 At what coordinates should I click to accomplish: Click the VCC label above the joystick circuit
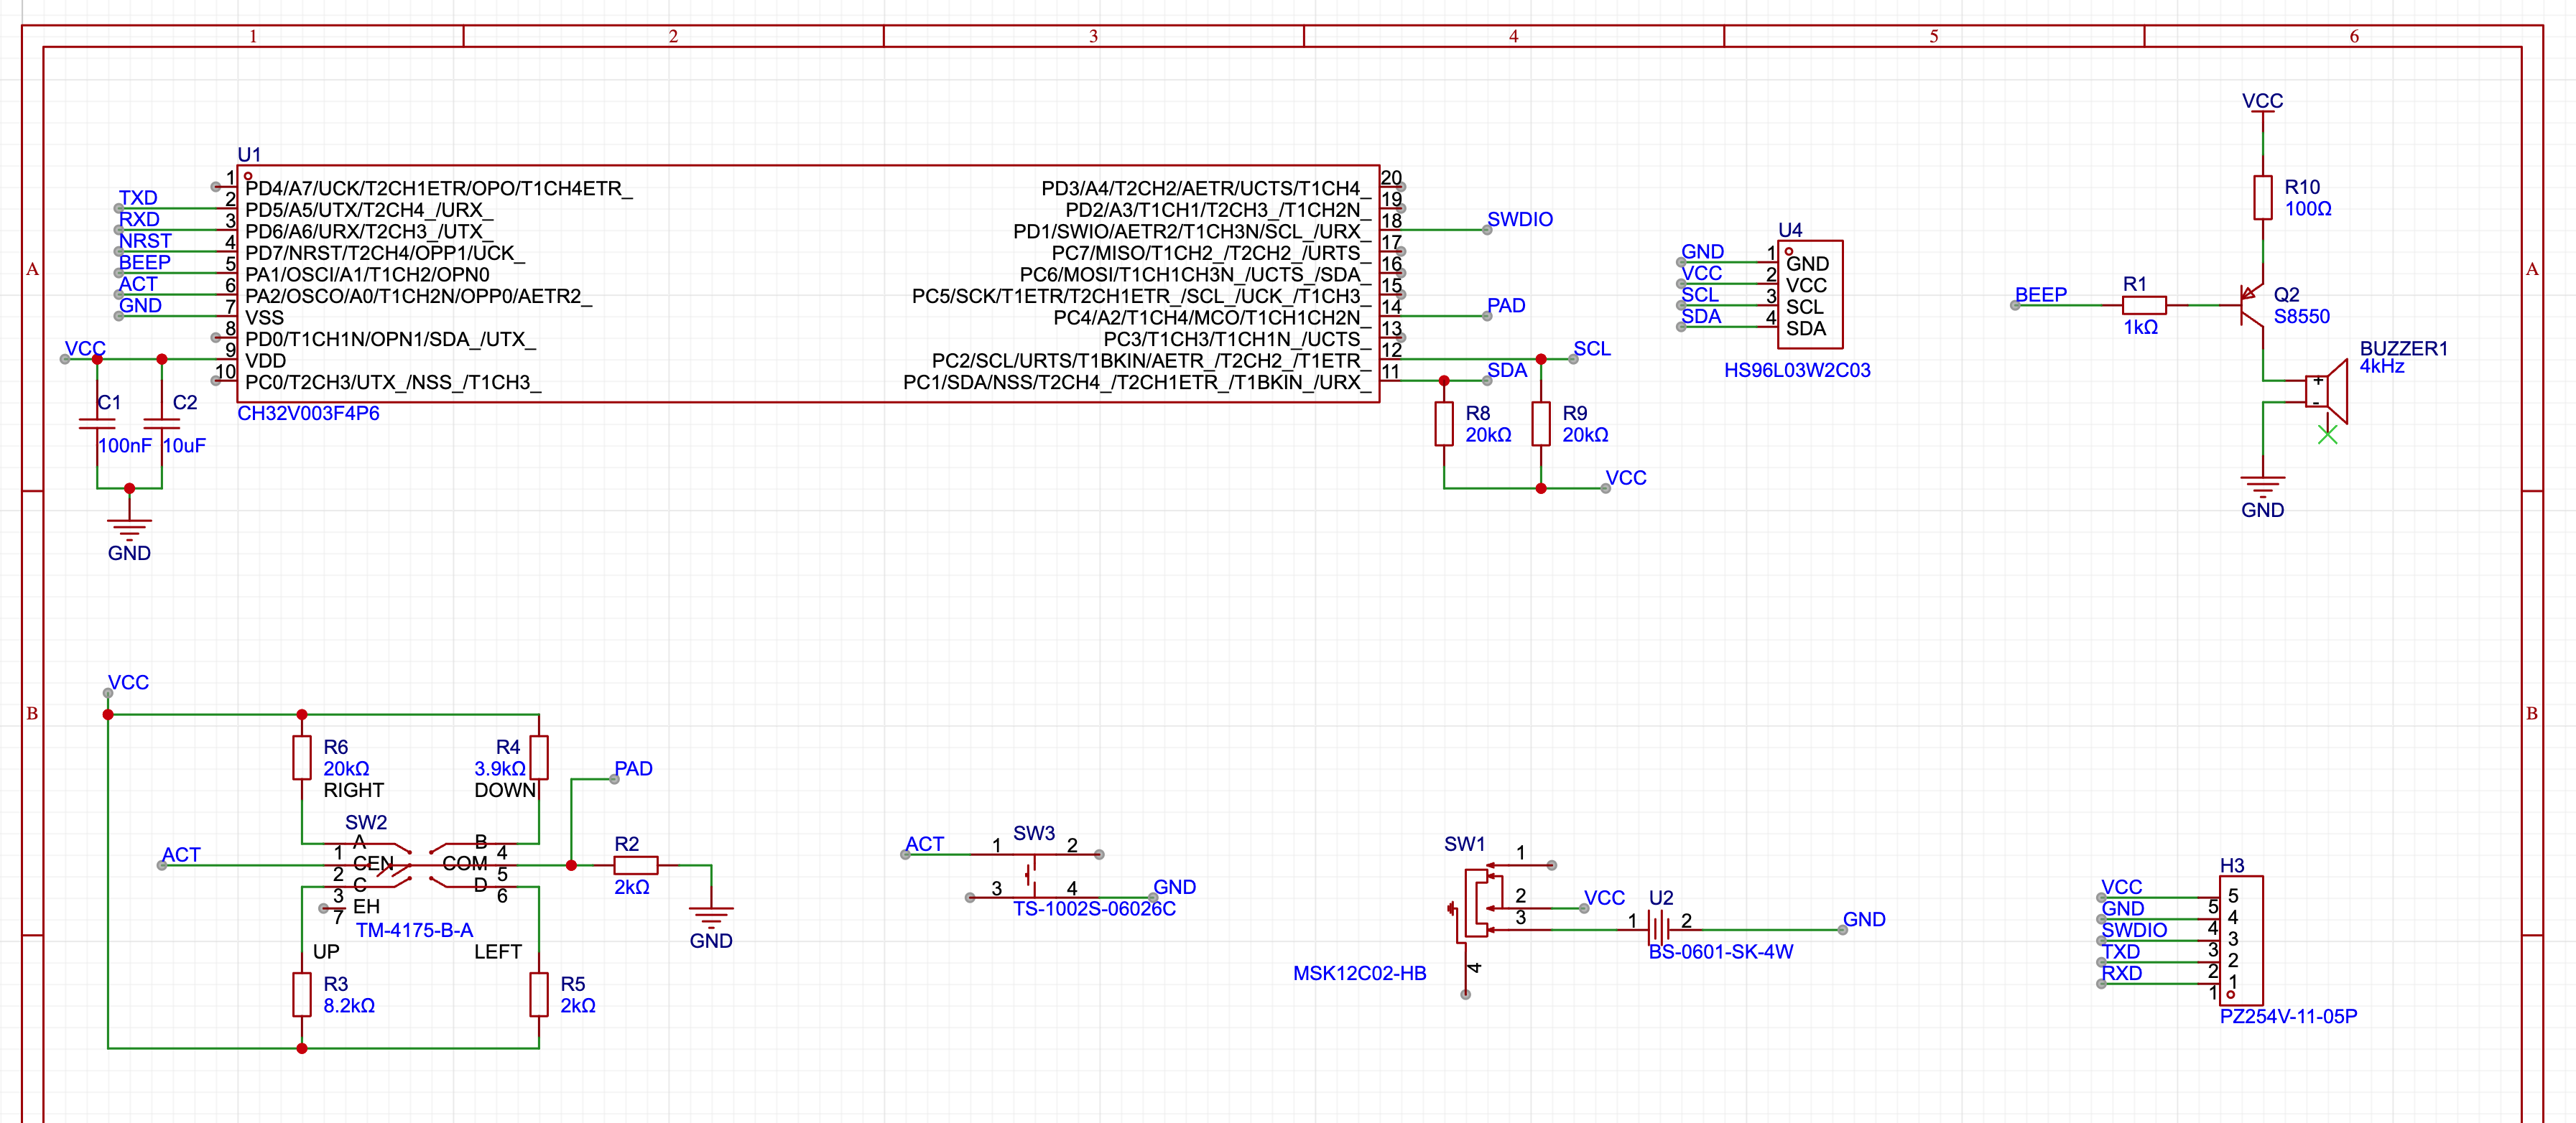128,683
